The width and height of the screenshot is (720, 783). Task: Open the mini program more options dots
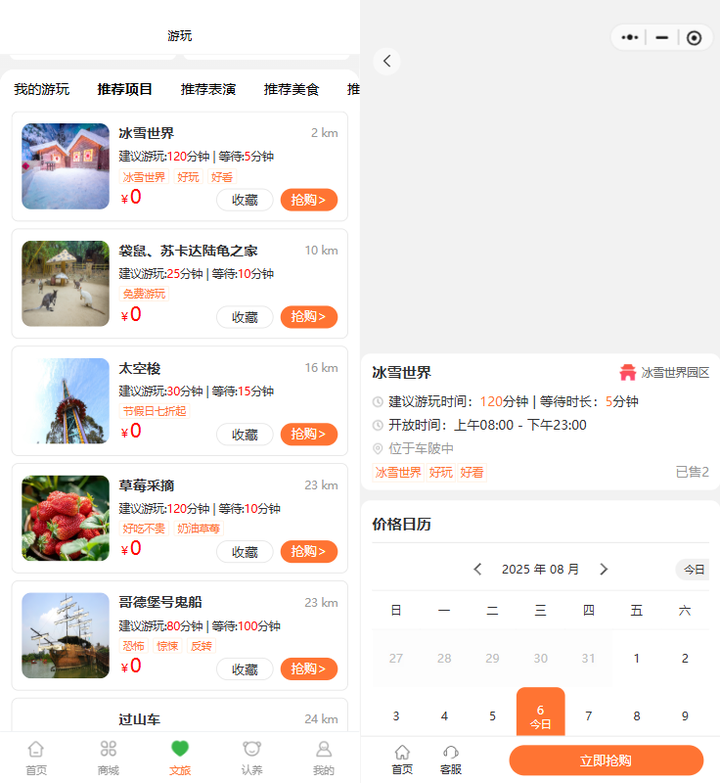click(x=630, y=37)
